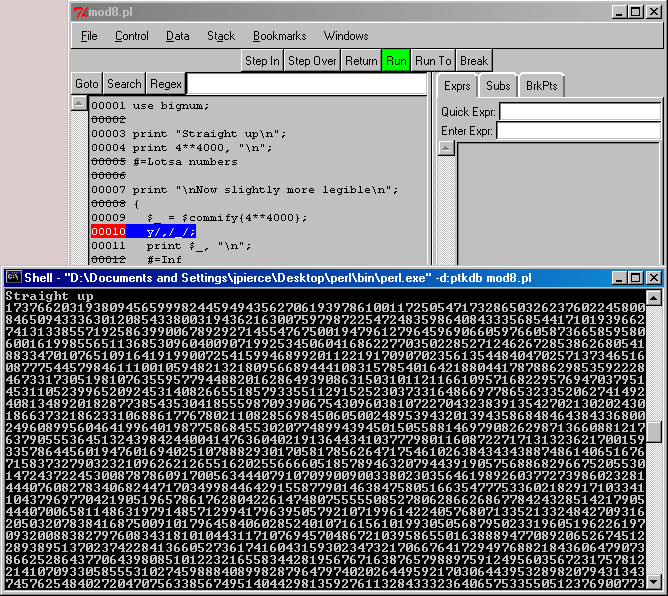Click highlighted code 'y/,/_/;'
This screenshot has height=596, width=668.
pyautogui.click(x=171, y=232)
